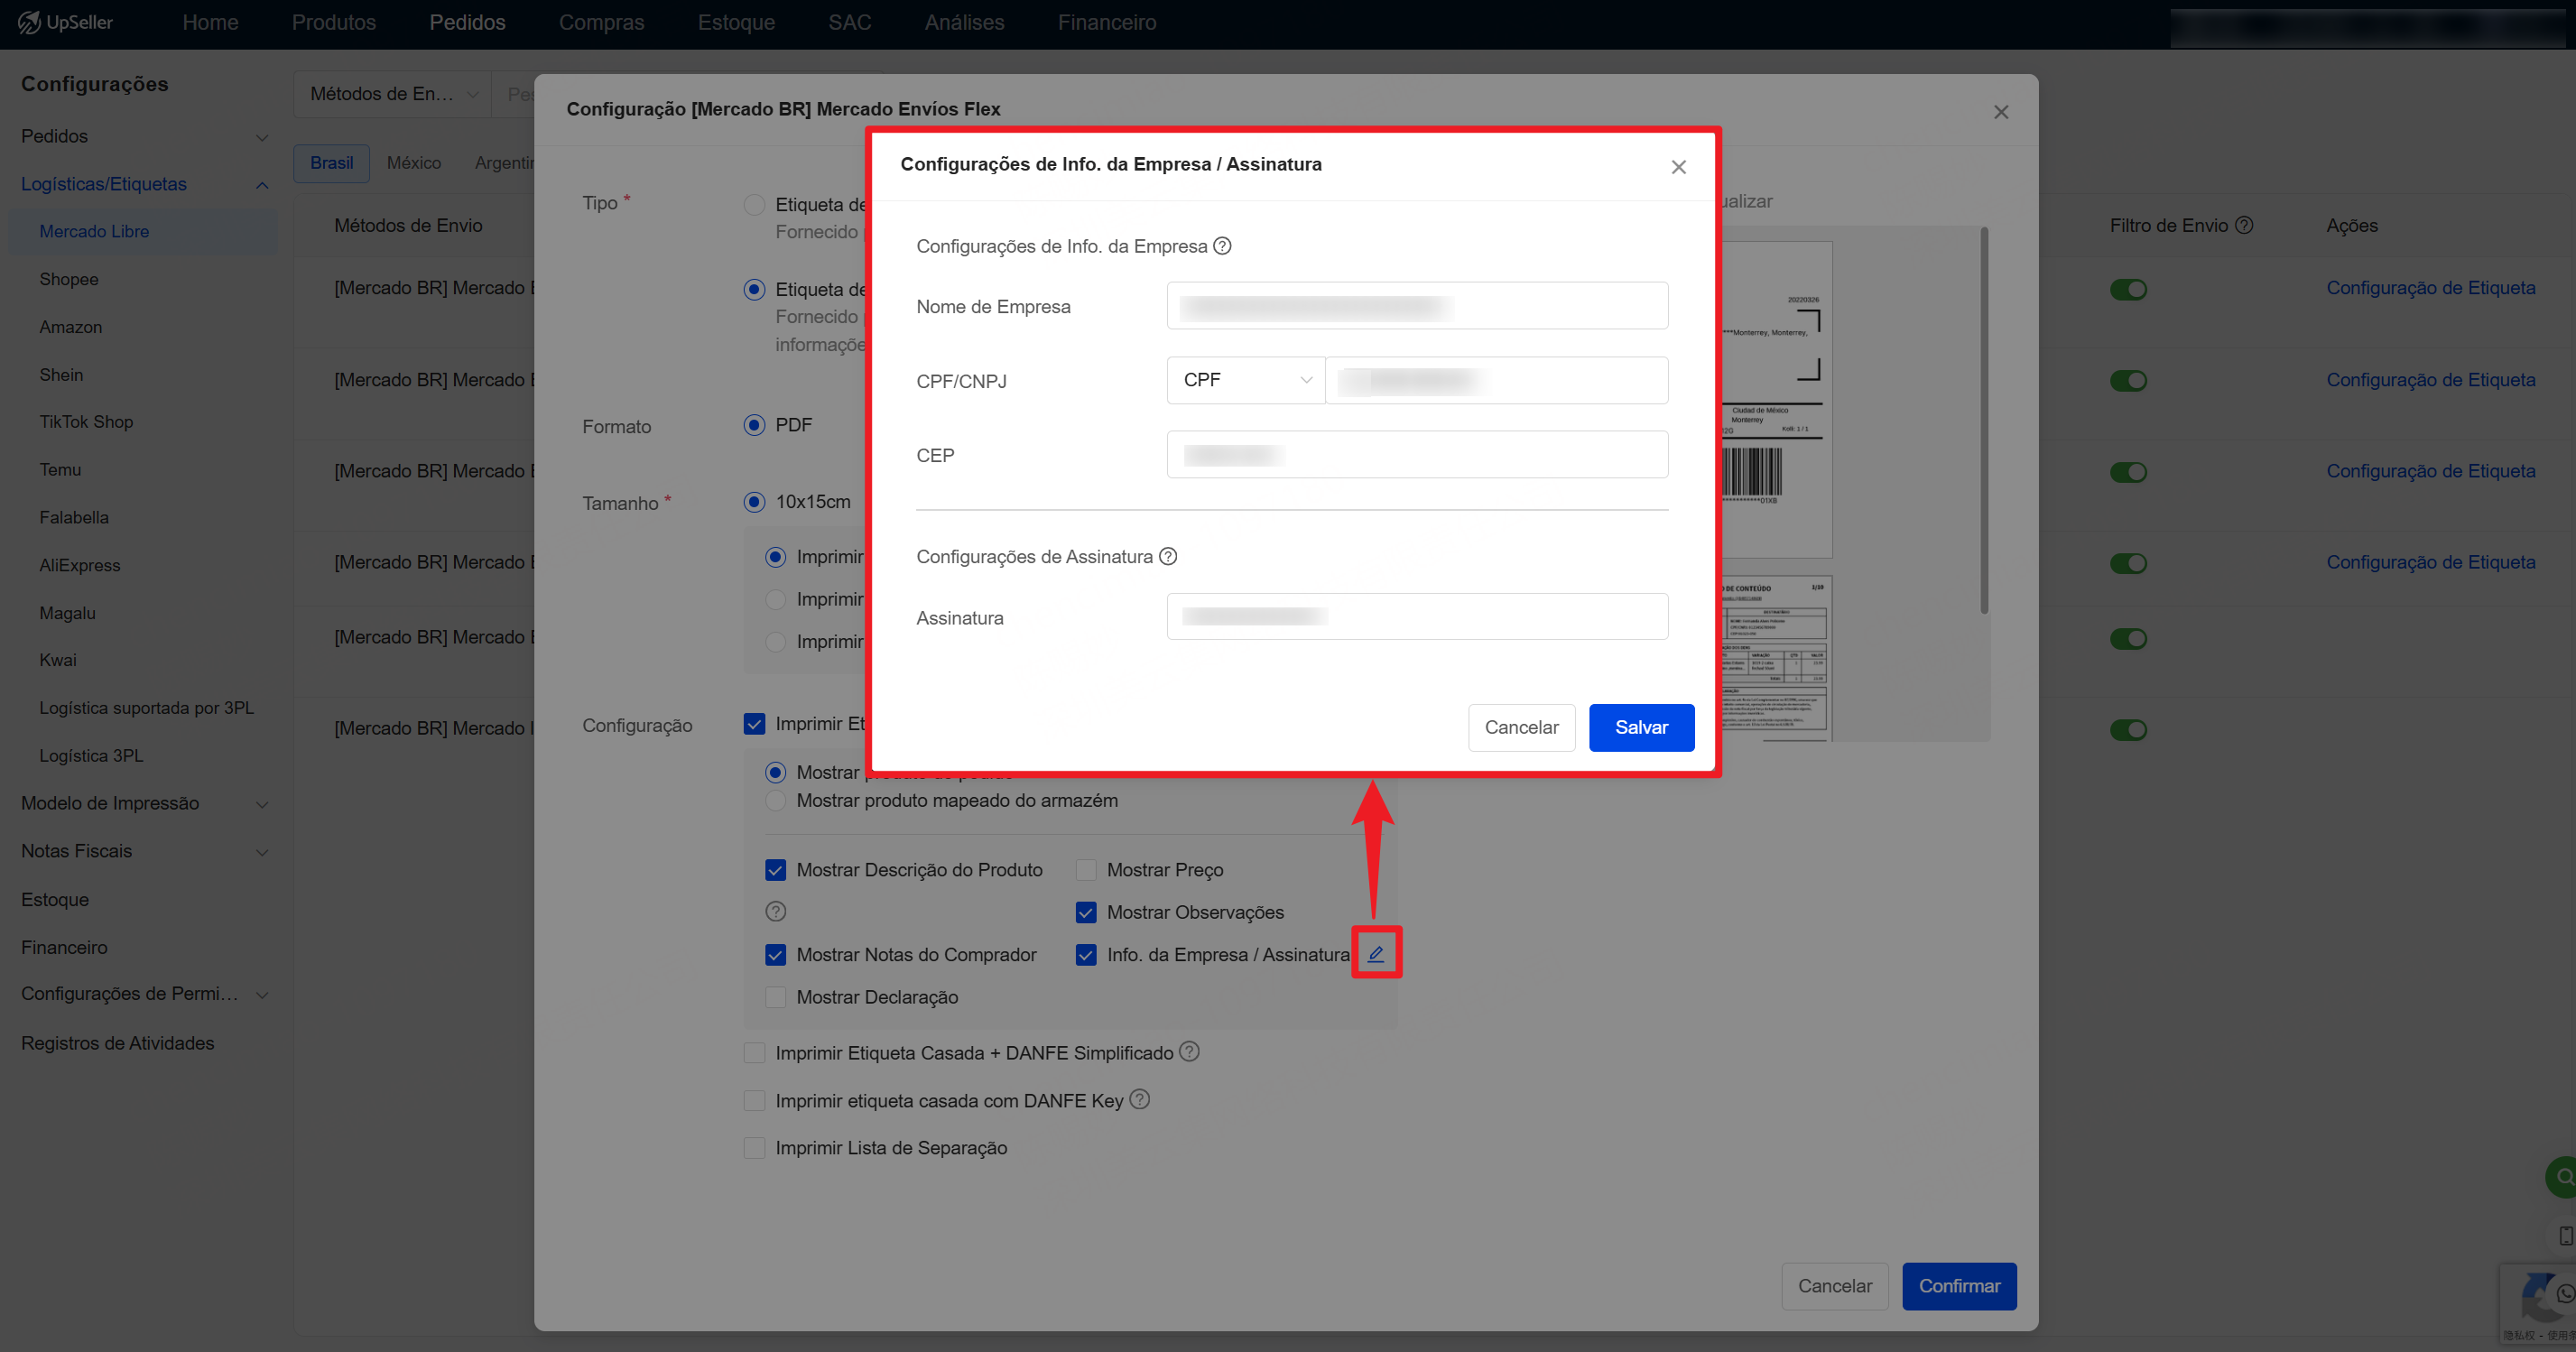Click help icon beside Configurações de Assinatura
This screenshot has width=2576, height=1352.
[x=1167, y=556]
